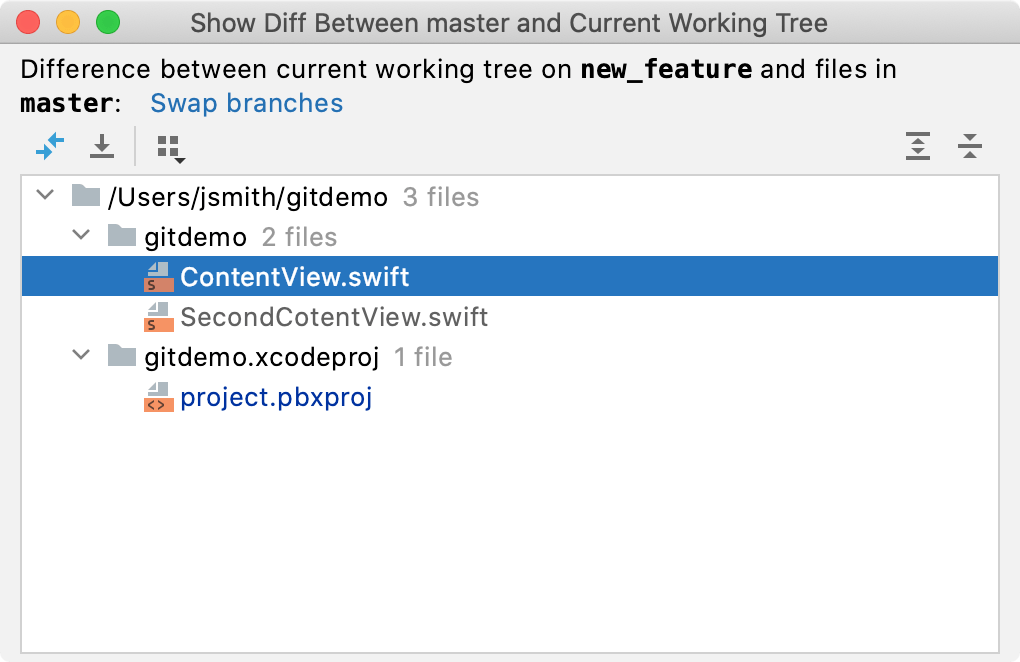Open the Group By options icon
The width and height of the screenshot is (1020, 662).
[170, 146]
